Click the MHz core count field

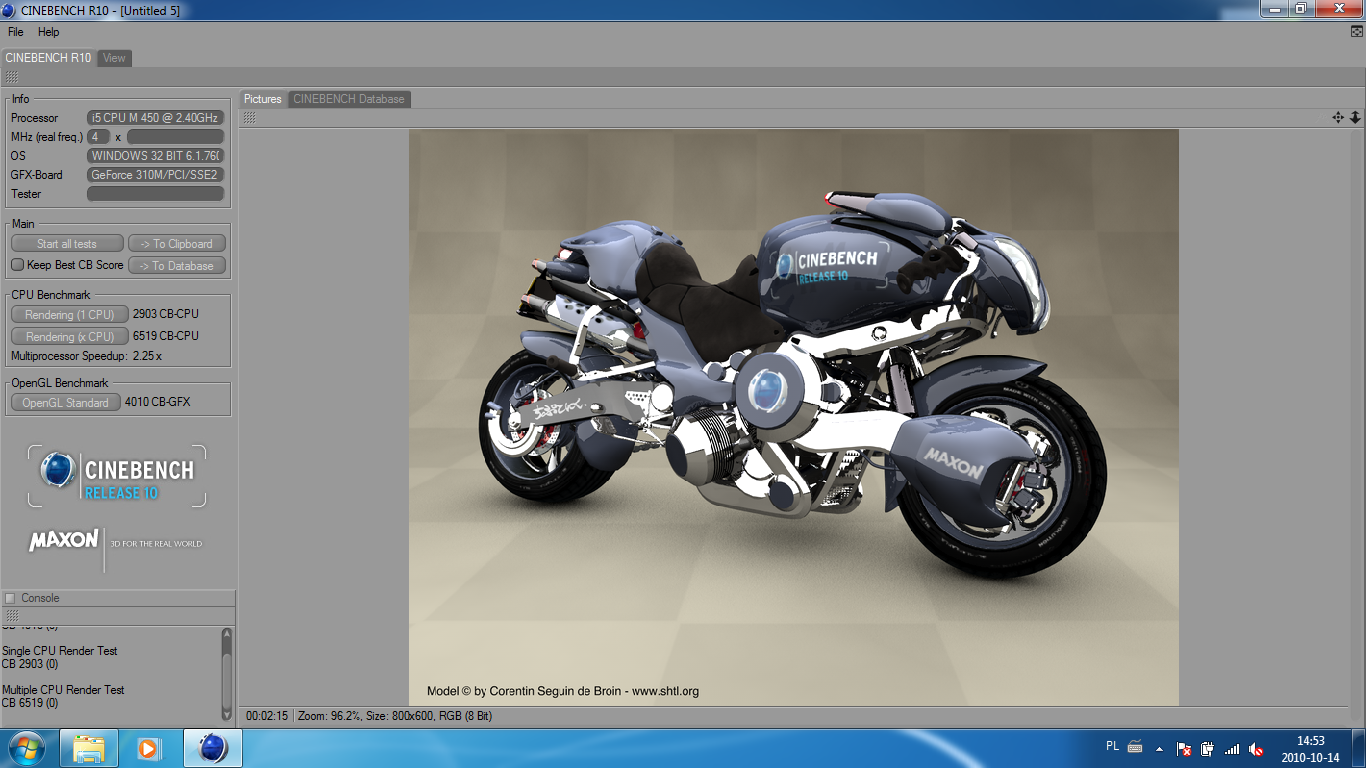pos(99,137)
